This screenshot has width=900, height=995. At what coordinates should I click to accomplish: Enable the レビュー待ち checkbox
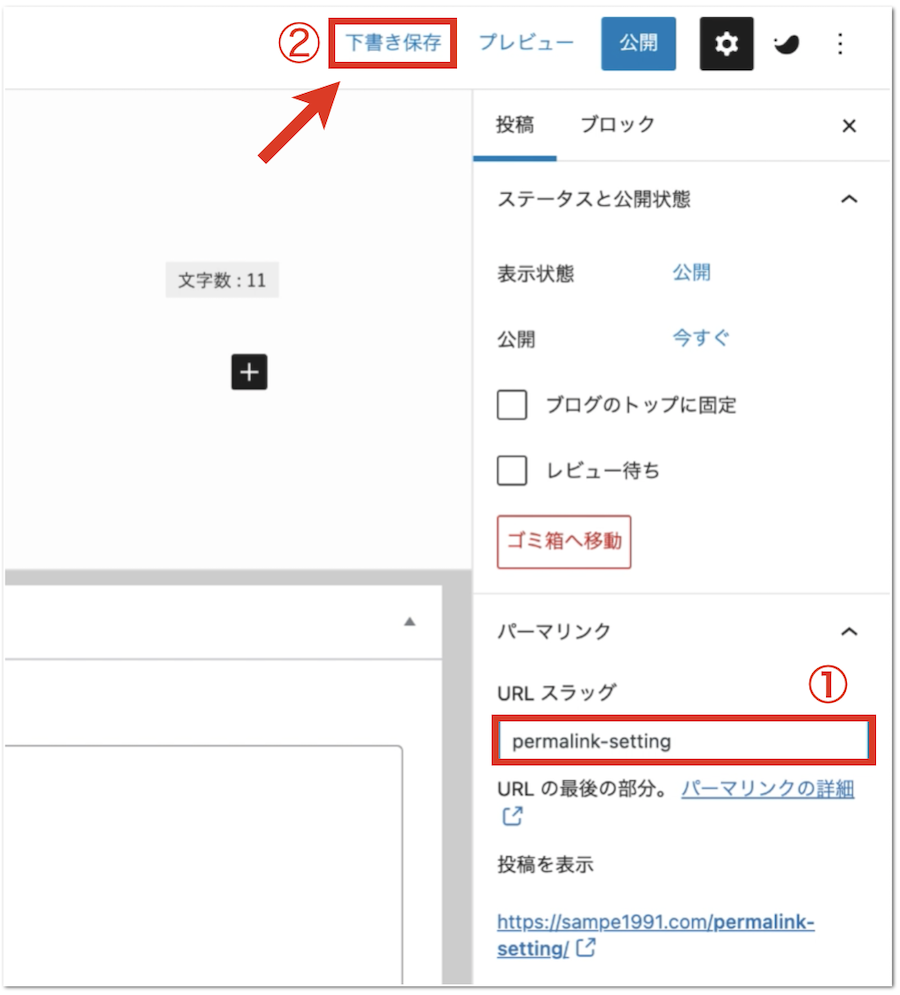[512, 470]
